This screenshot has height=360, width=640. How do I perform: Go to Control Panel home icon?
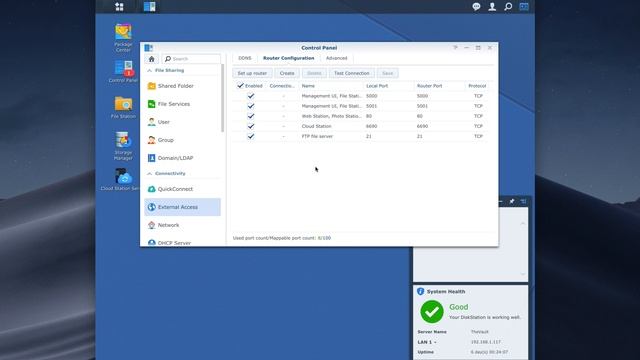click(151, 59)
